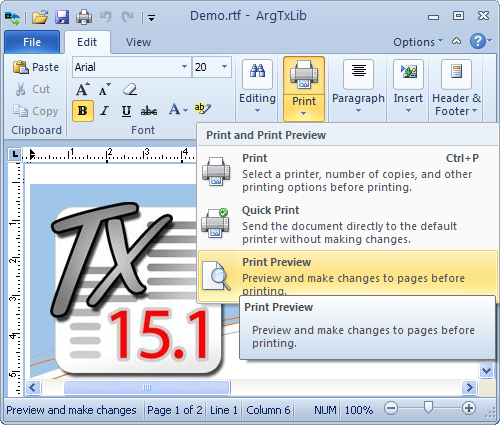Switch to the View tab
Image resolution: width=500 pixels, height=425 pixels.
138,42
